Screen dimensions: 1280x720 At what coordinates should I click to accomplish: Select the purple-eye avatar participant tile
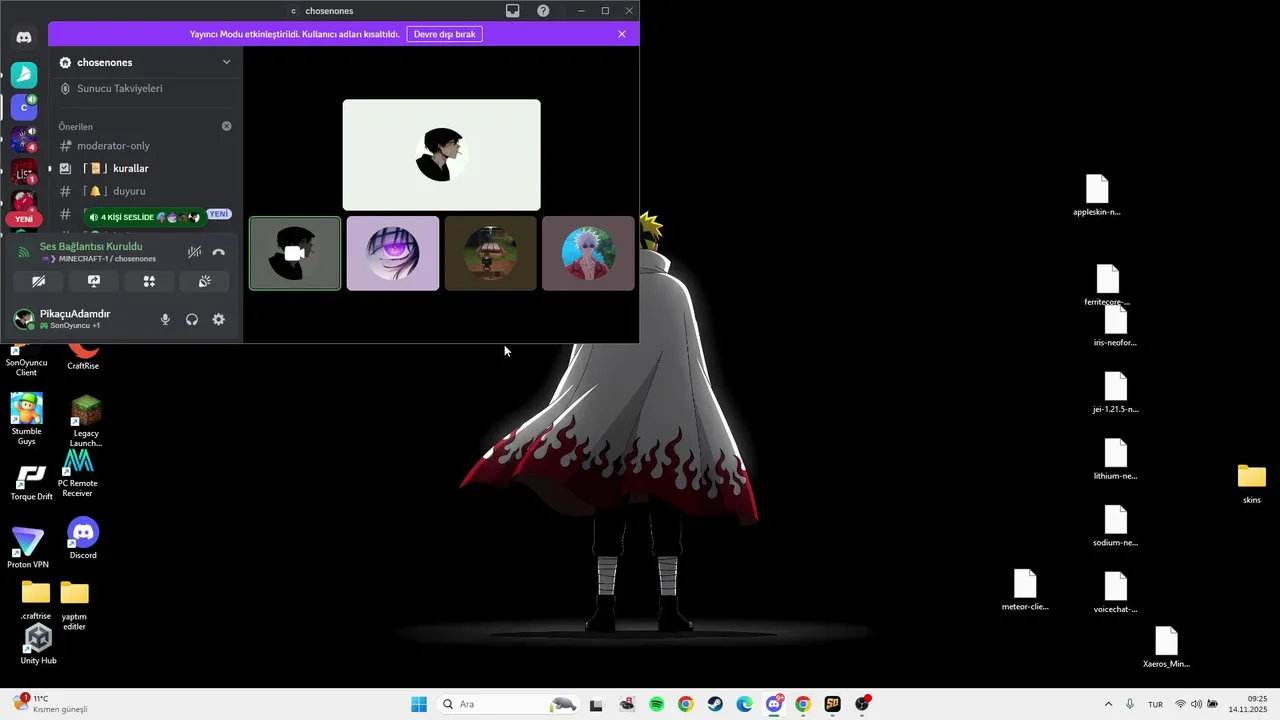click(x=393, y=254)
